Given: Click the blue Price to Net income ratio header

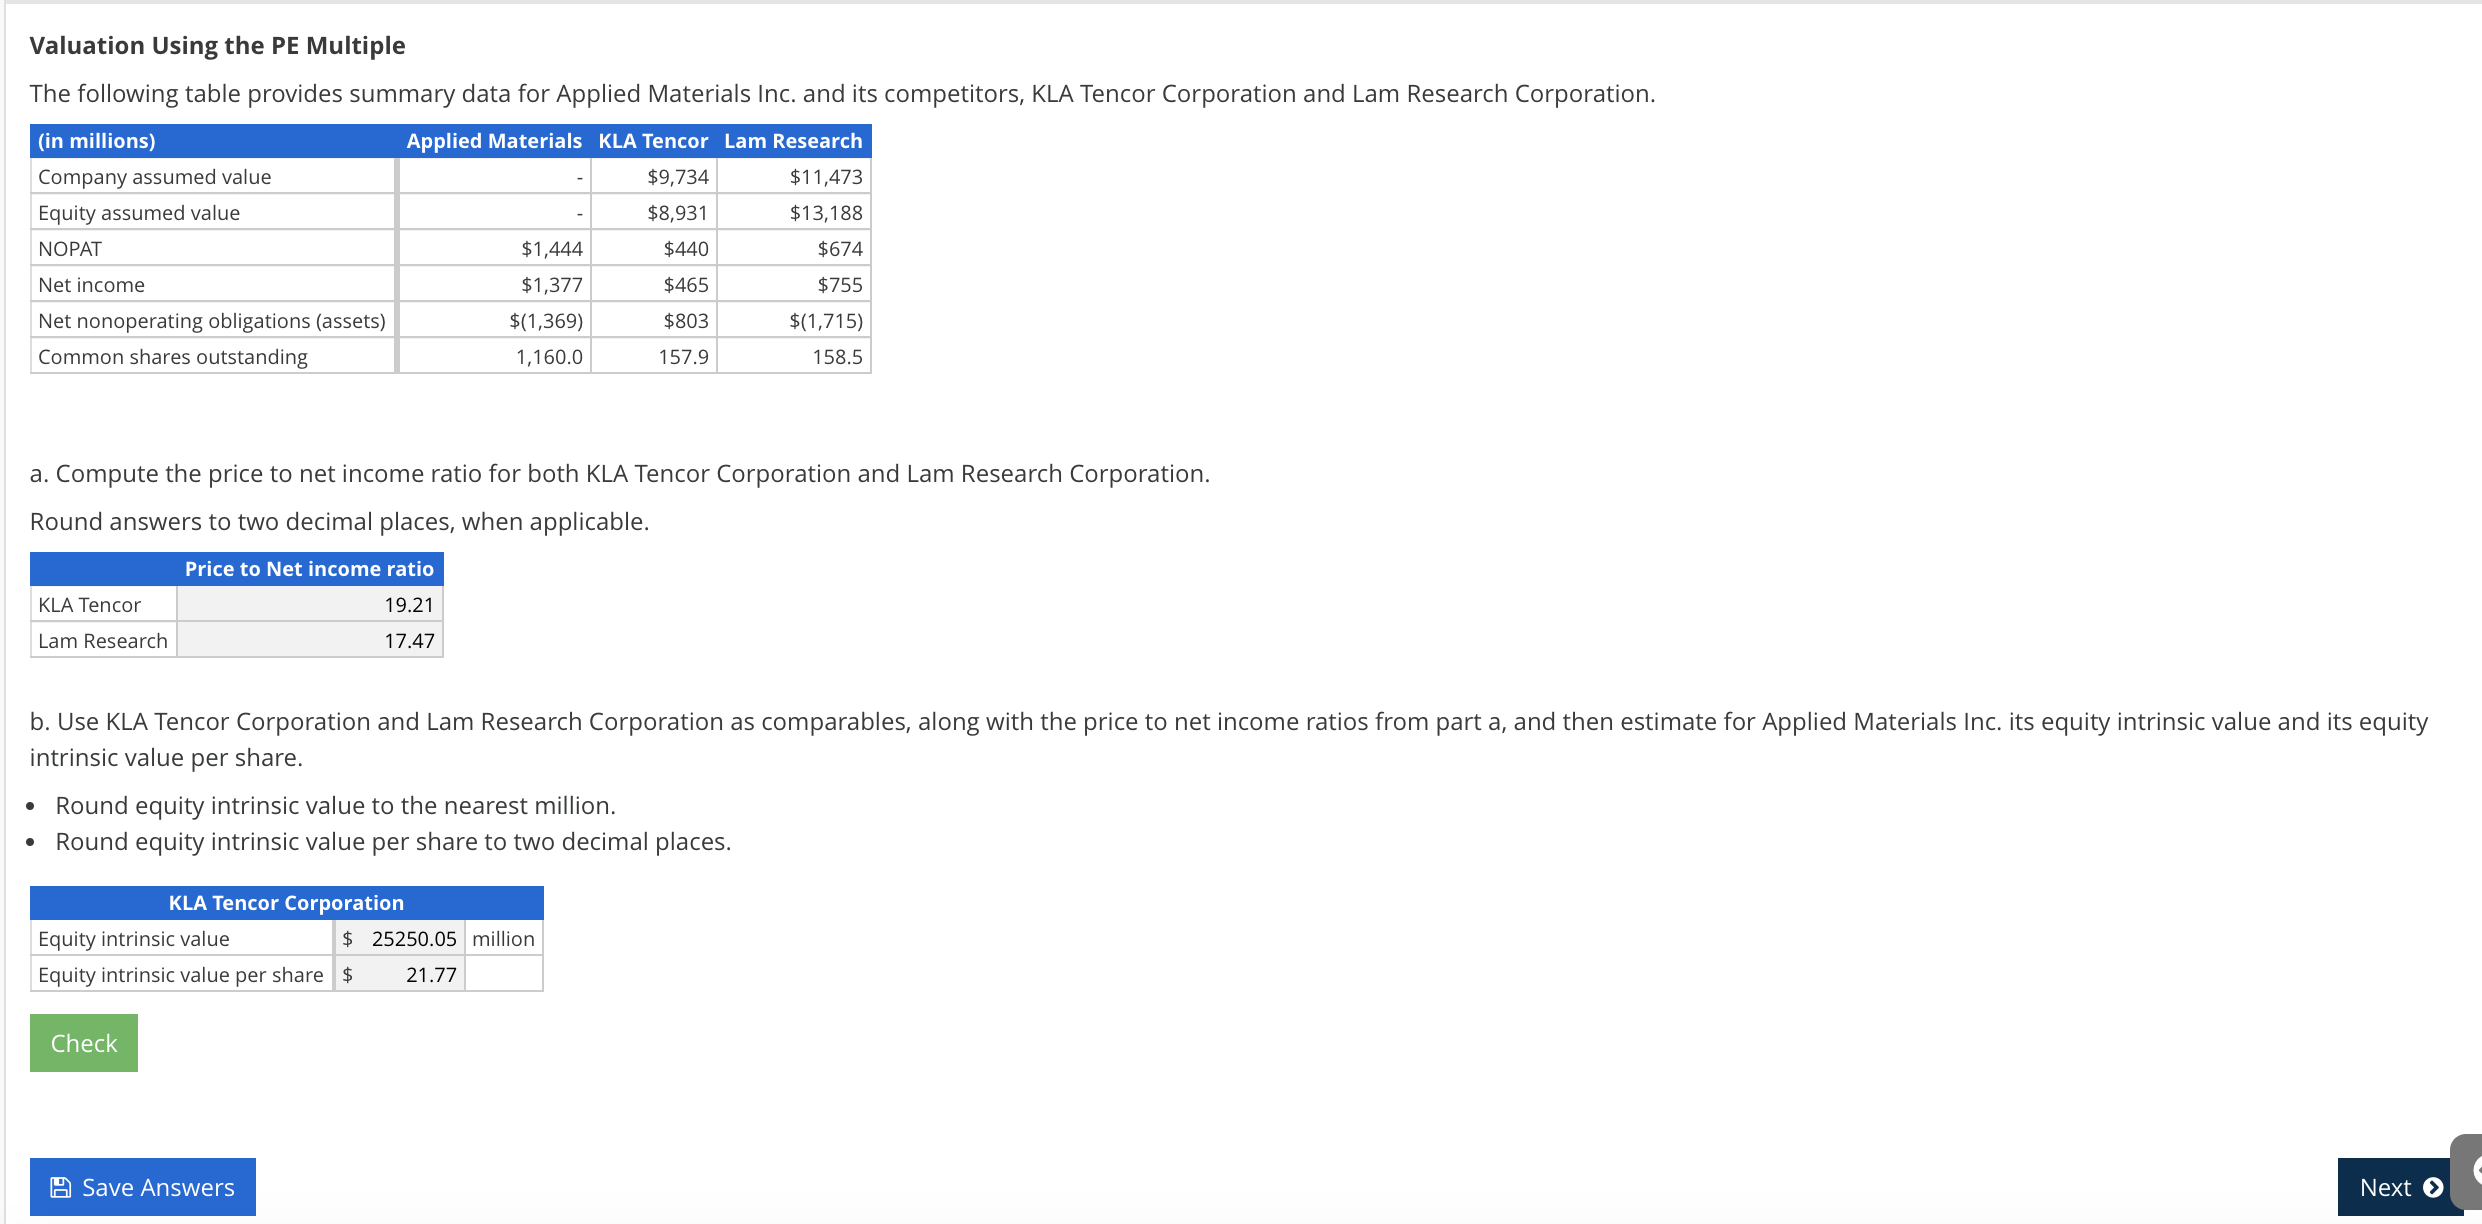Looking at the screenshot, I should (x=309, y=568).
